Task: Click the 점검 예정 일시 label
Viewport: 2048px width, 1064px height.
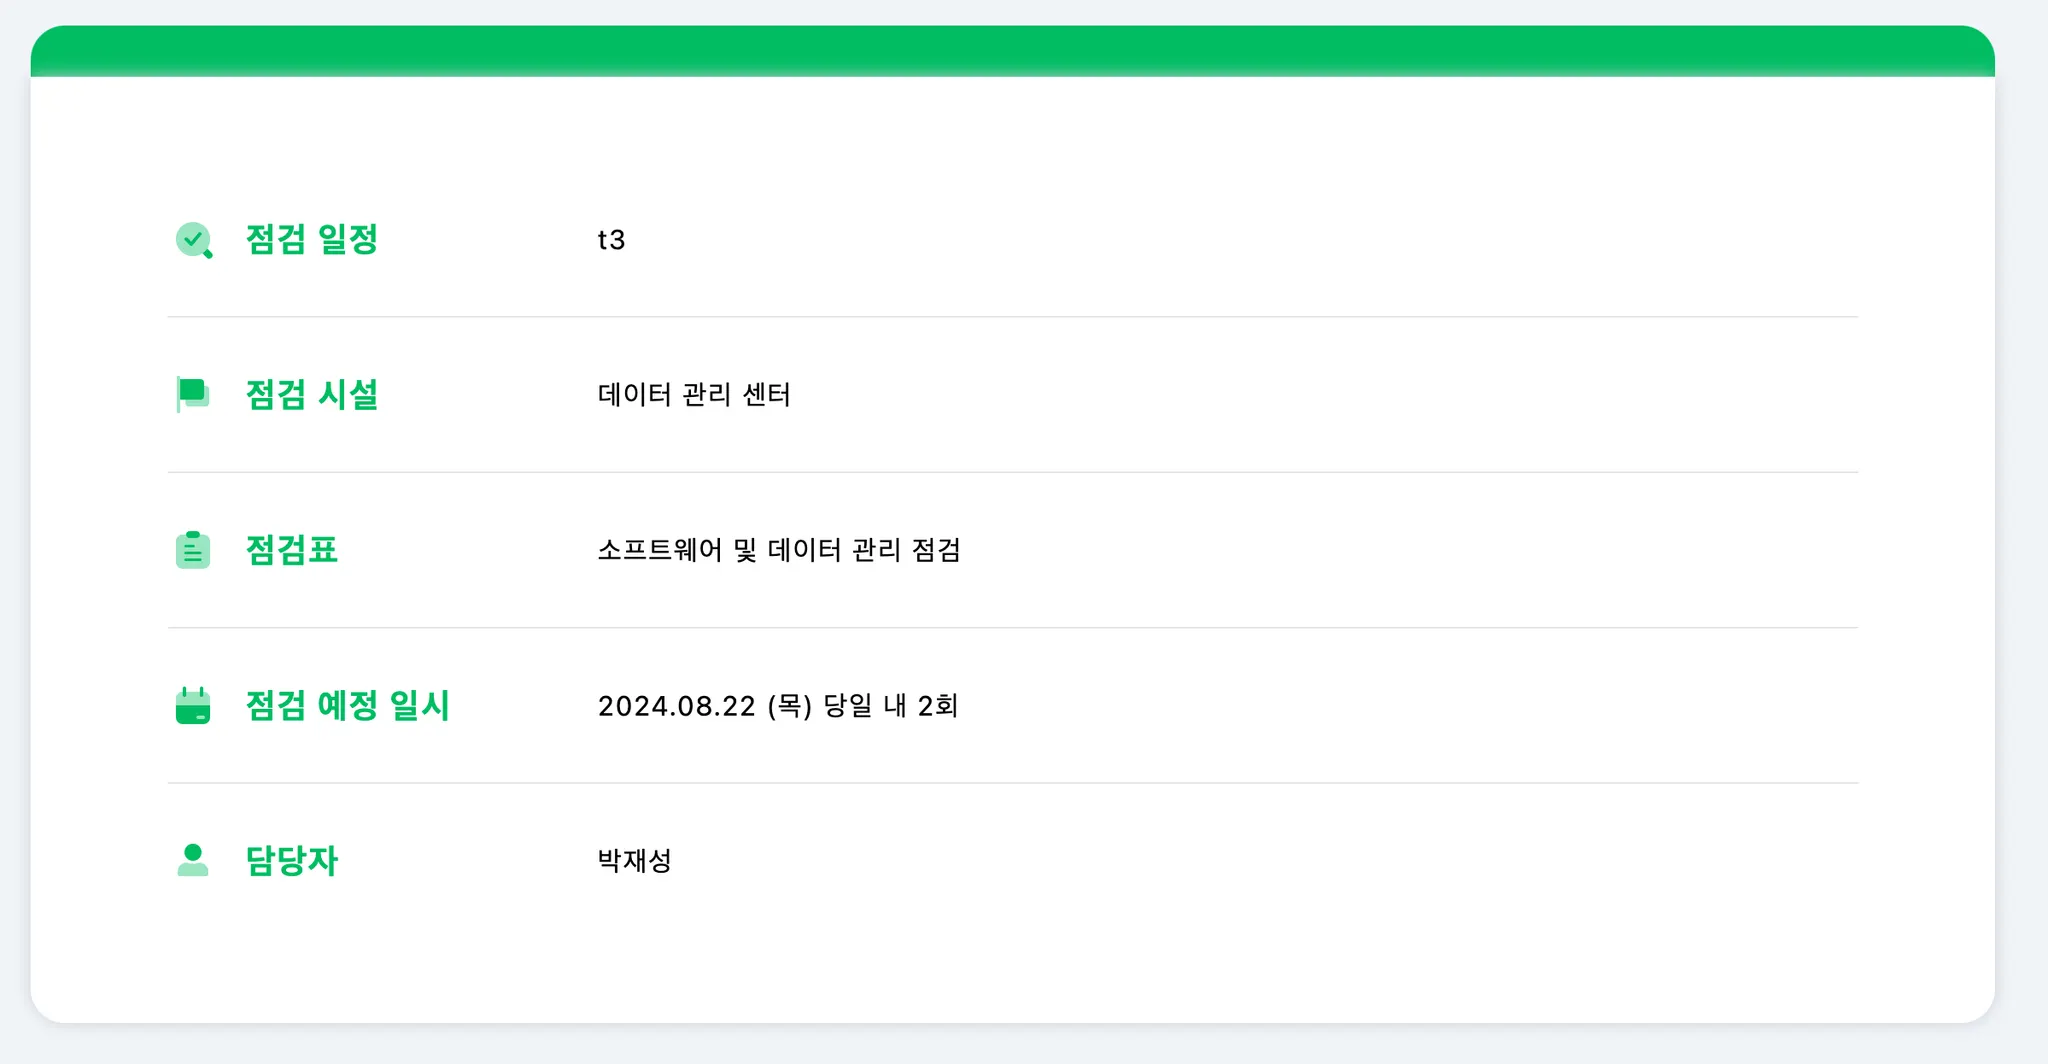Action: (347, 705)
